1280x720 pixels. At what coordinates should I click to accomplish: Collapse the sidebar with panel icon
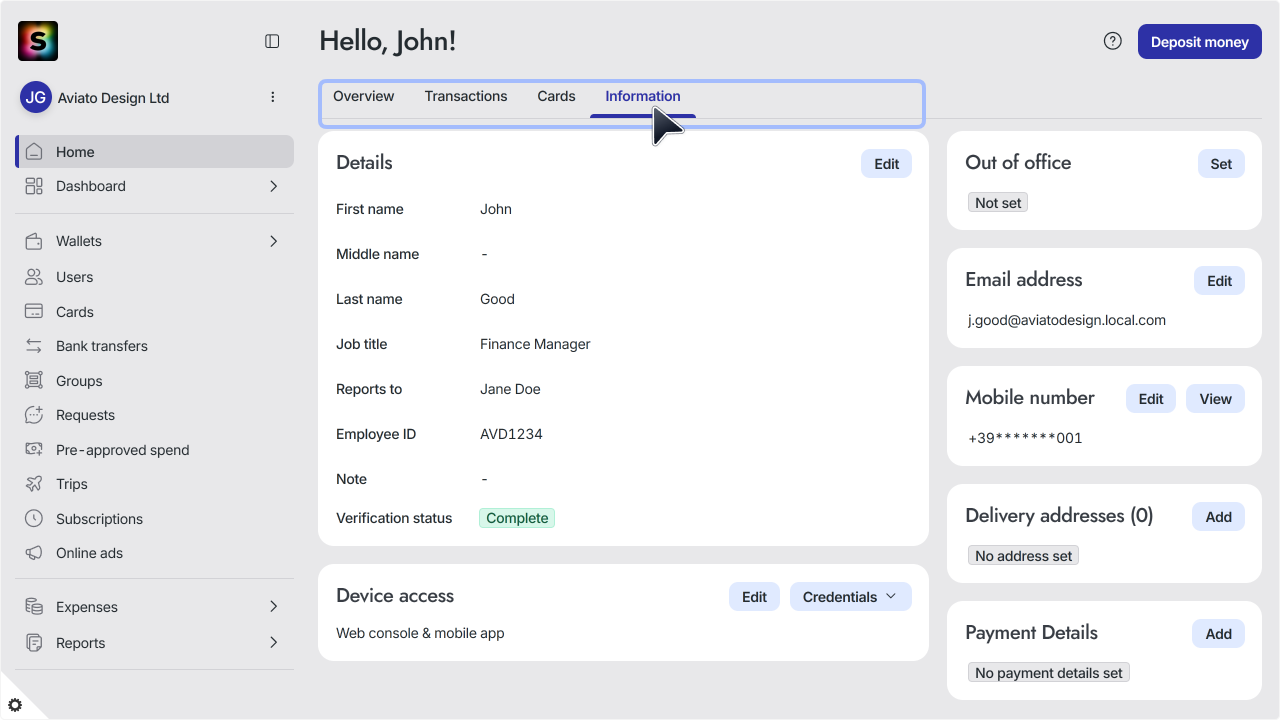pos(272,41)
